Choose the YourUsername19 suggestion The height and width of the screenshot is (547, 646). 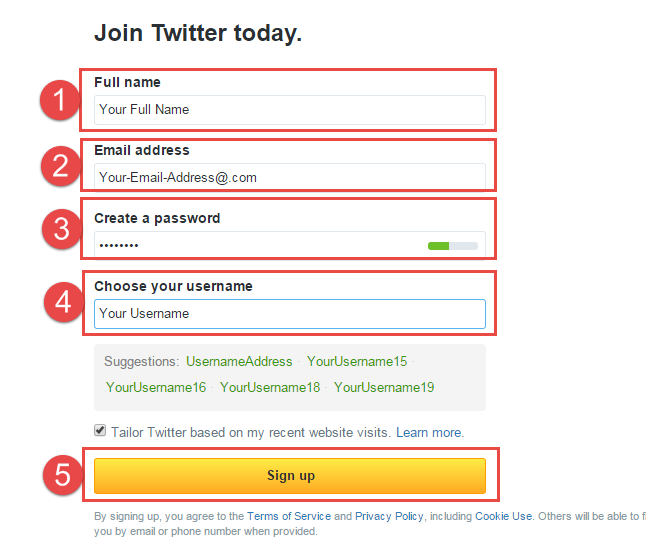pyautogui.click(x=384, y=387)
